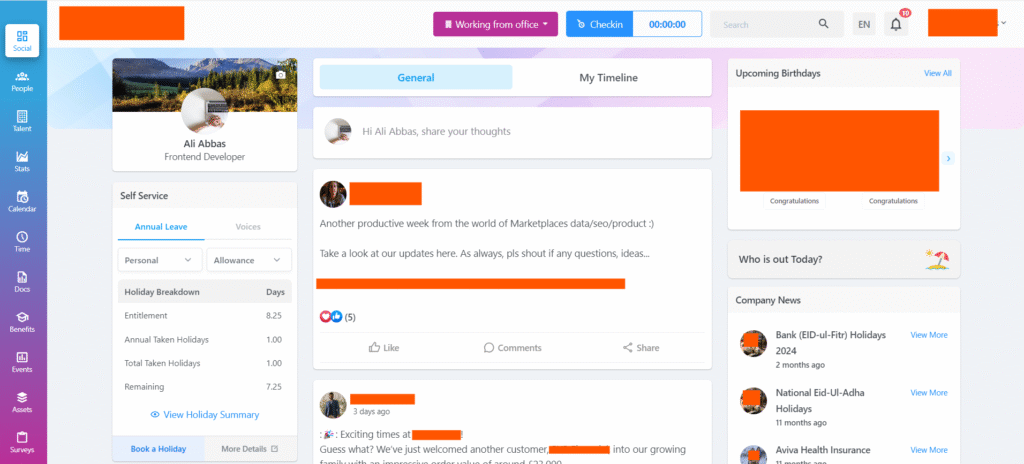This screenshot has height=464, width=1024.
Task: Open the Working from office dropdown
Action: click(496, 24)
